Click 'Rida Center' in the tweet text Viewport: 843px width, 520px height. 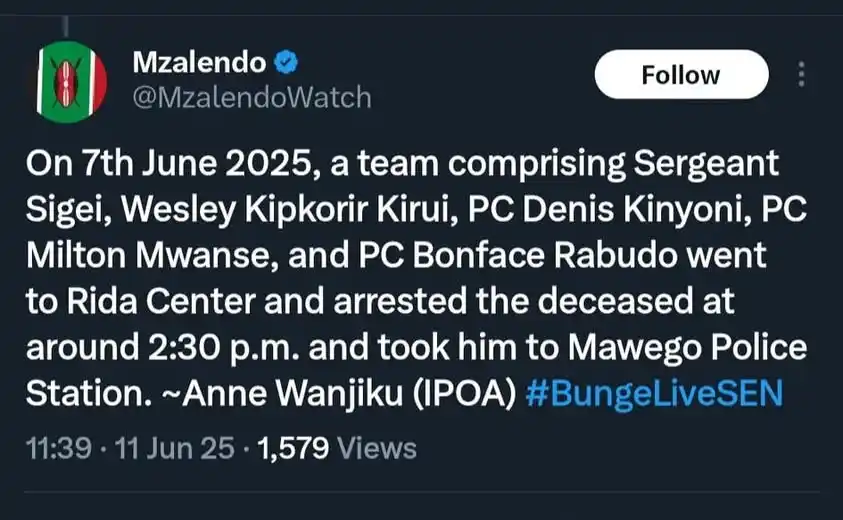coord(161,302)
